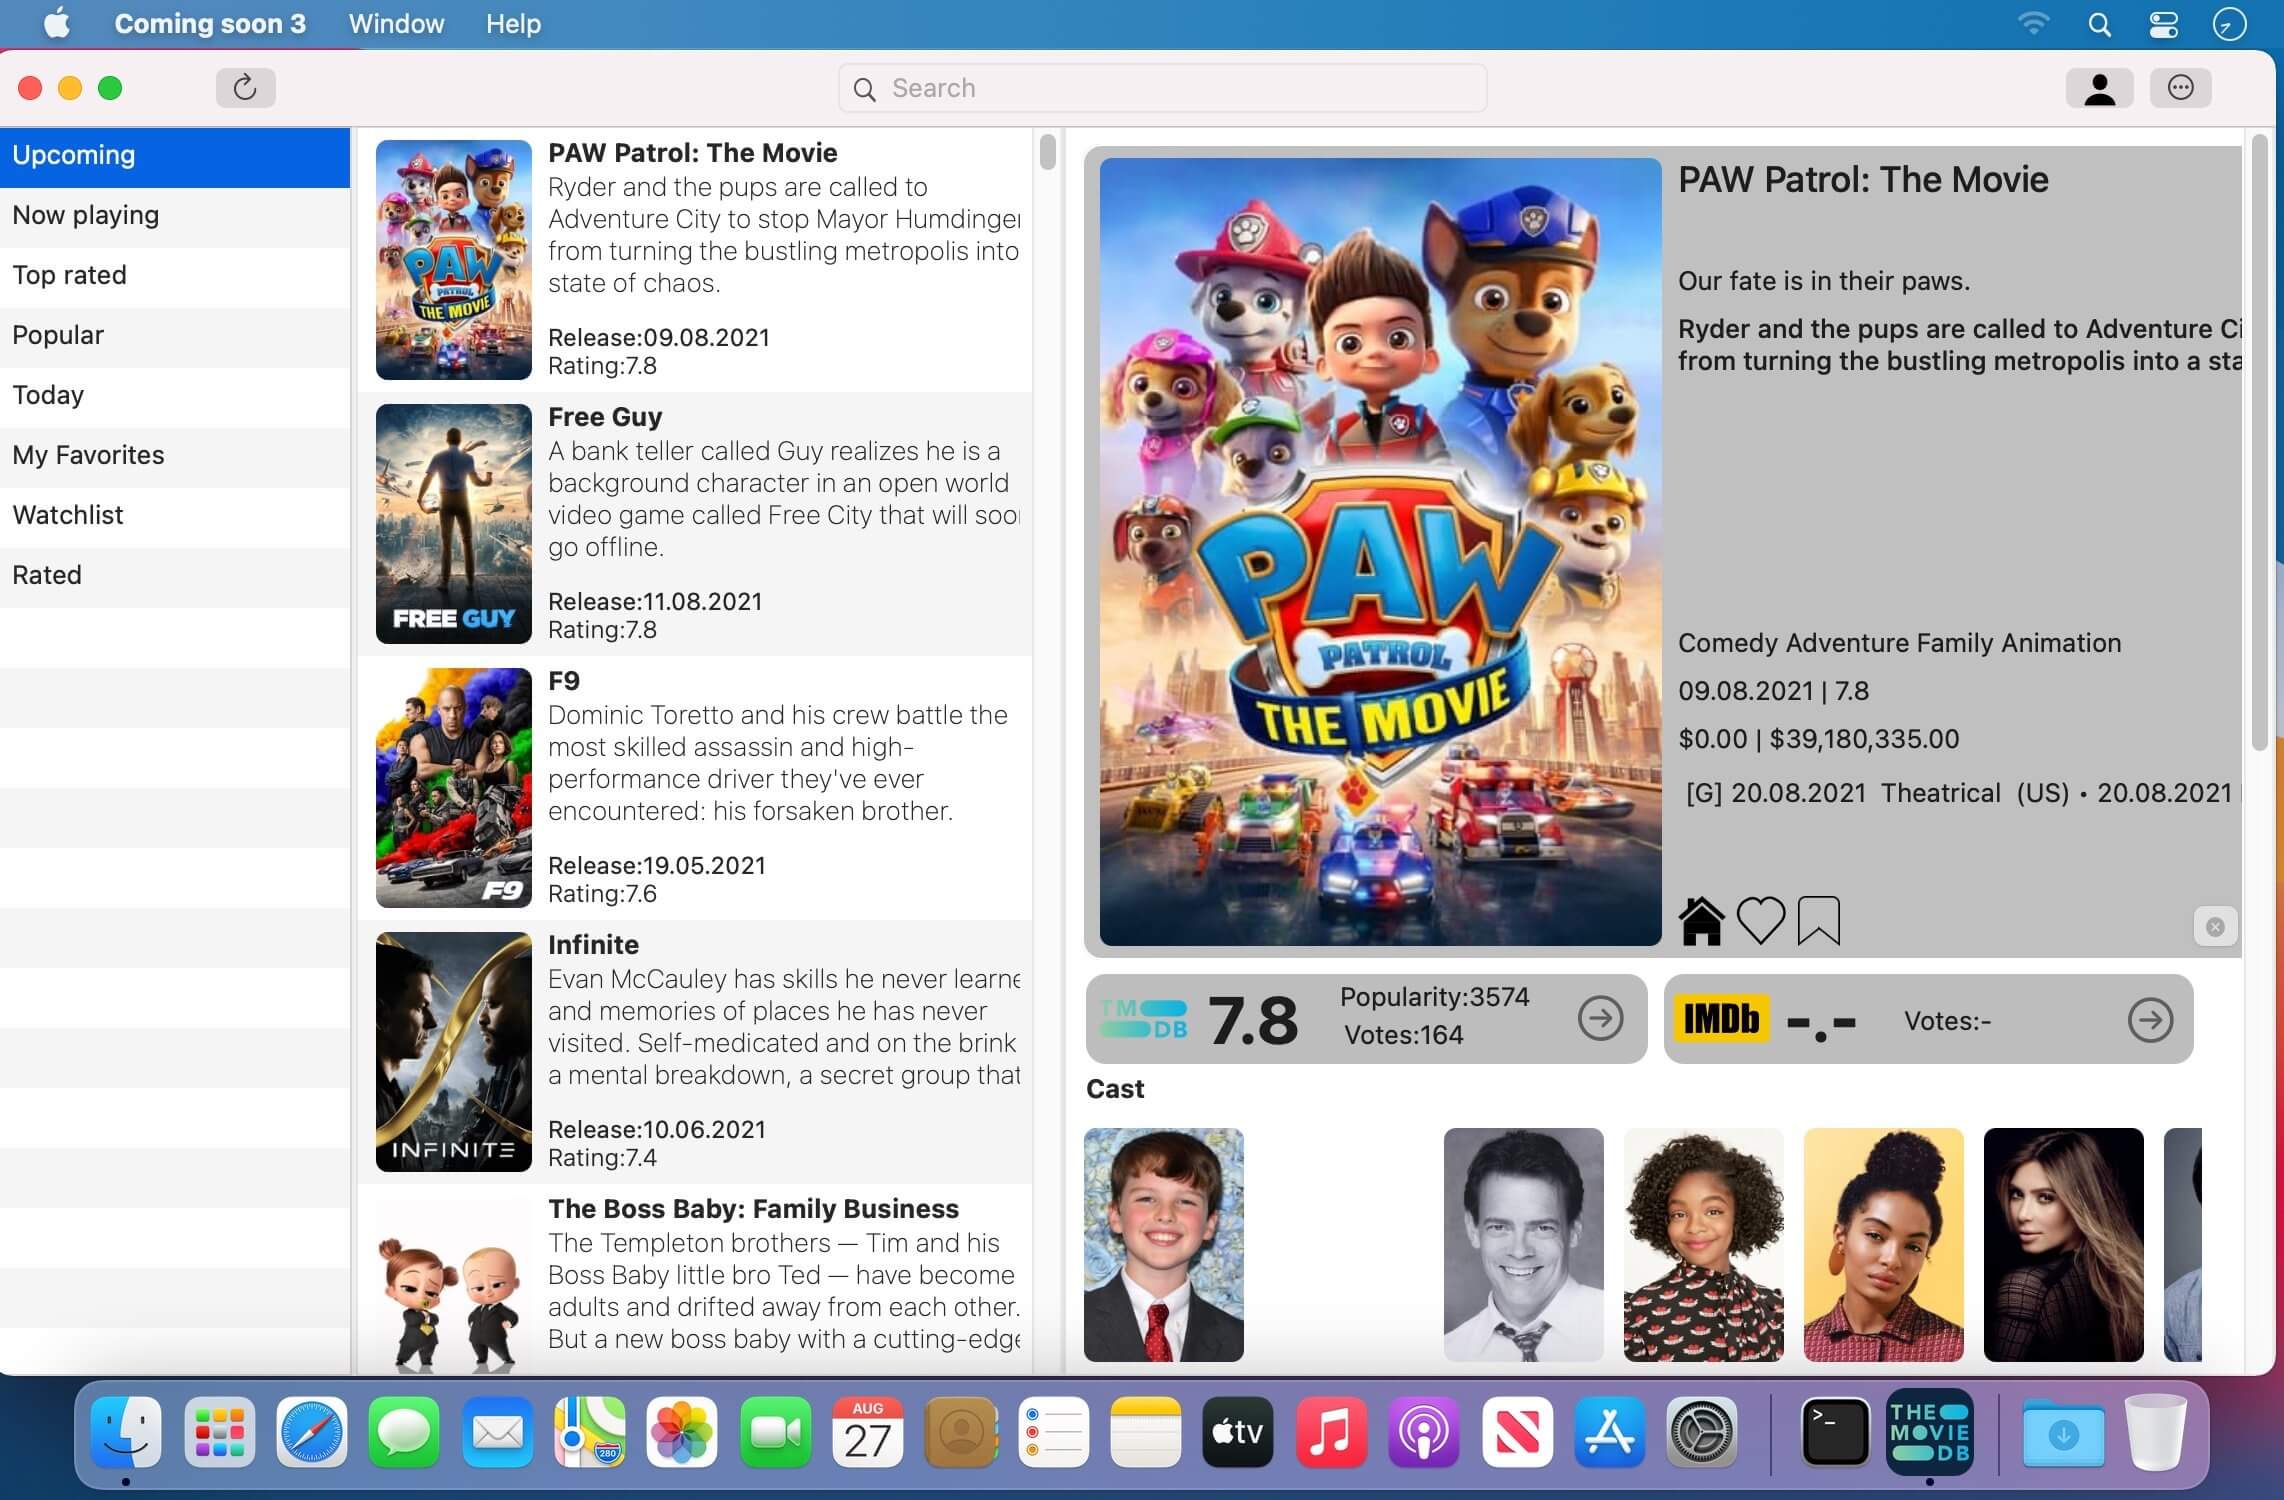The width and height of the screenshot is (2284, 1500).
Task: Close the movie detail panel
Action: pos(2215,927)
